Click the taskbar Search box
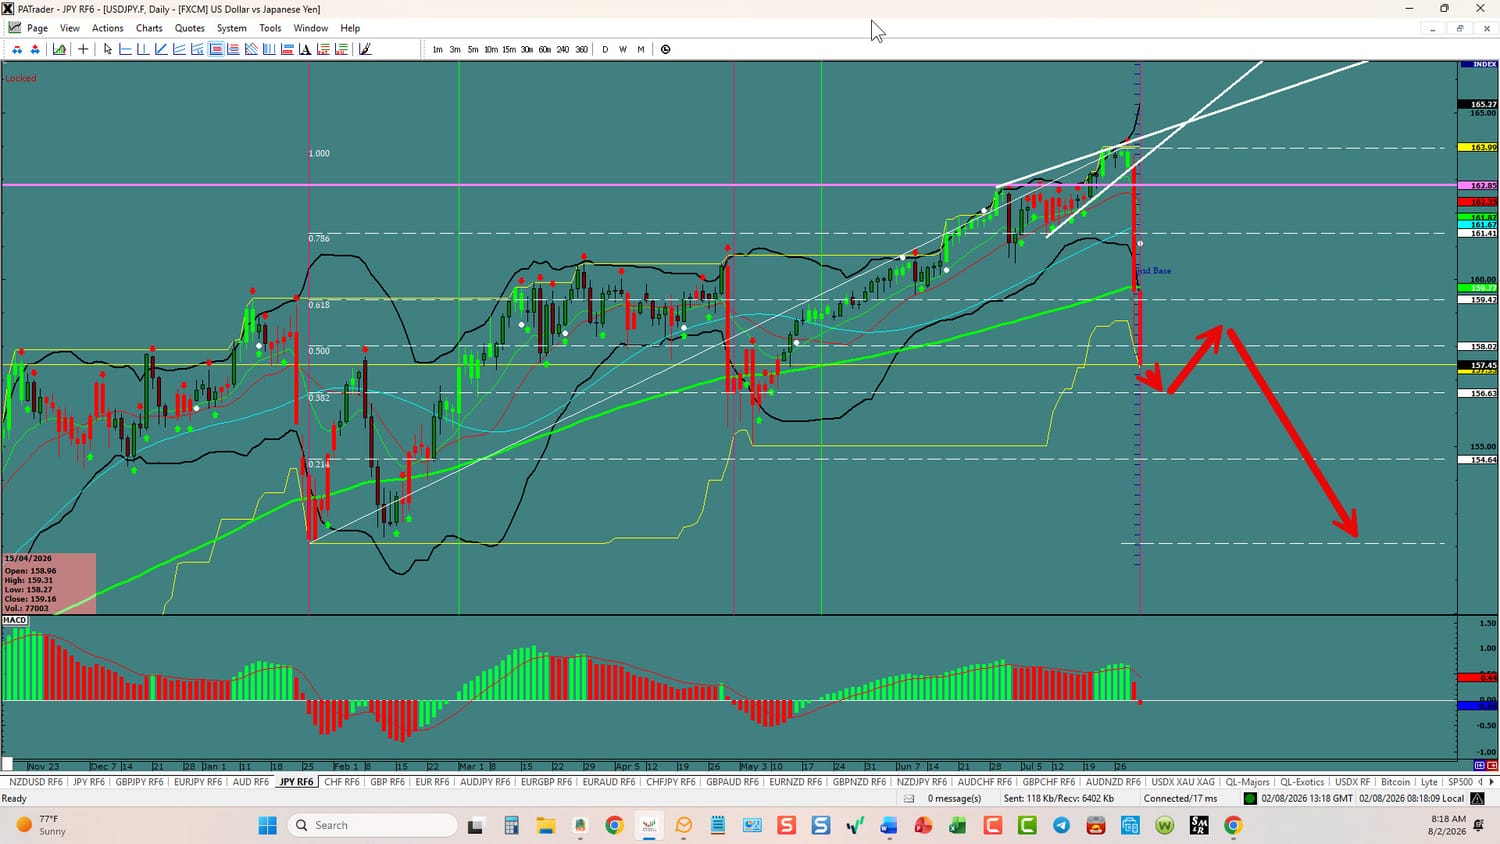Image resolution: width=1500 pixels, height=844 pixels. pos(372,825)
